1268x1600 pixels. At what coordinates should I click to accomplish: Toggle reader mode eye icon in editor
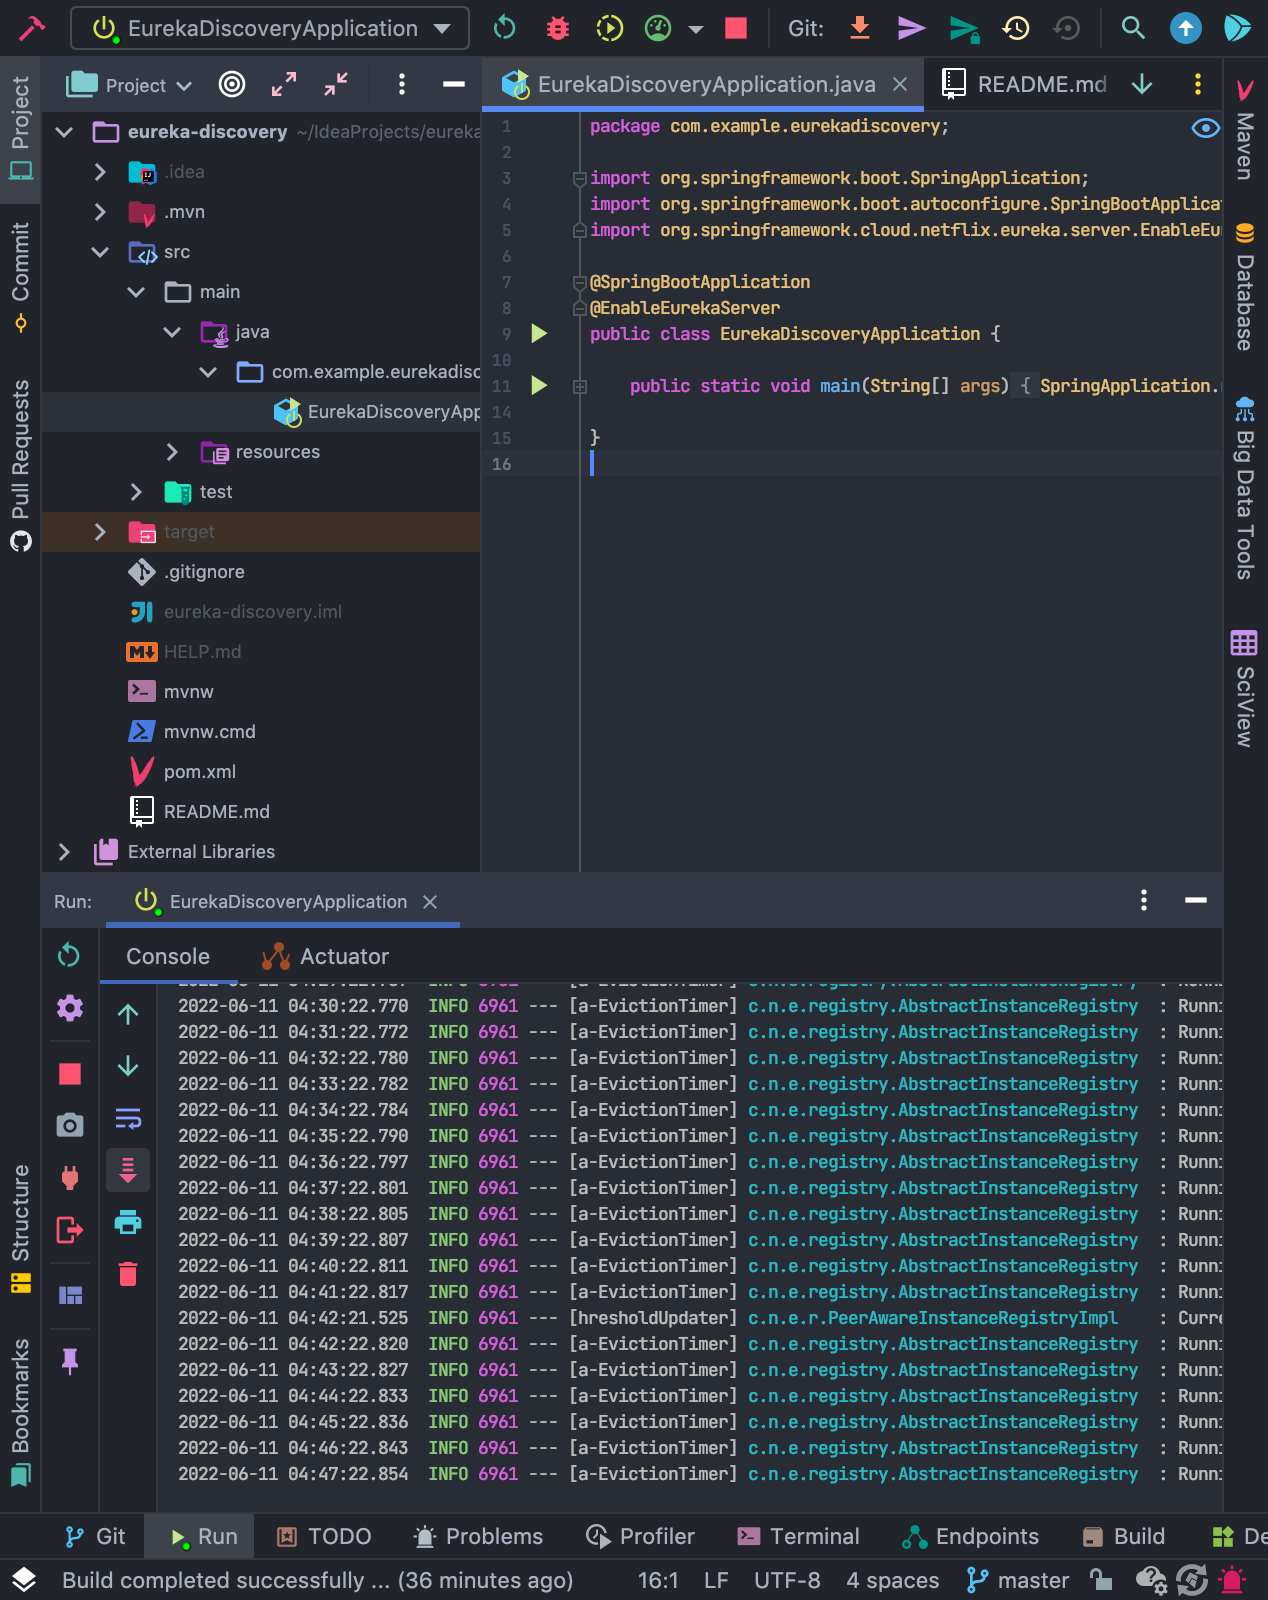[1206, 128]
